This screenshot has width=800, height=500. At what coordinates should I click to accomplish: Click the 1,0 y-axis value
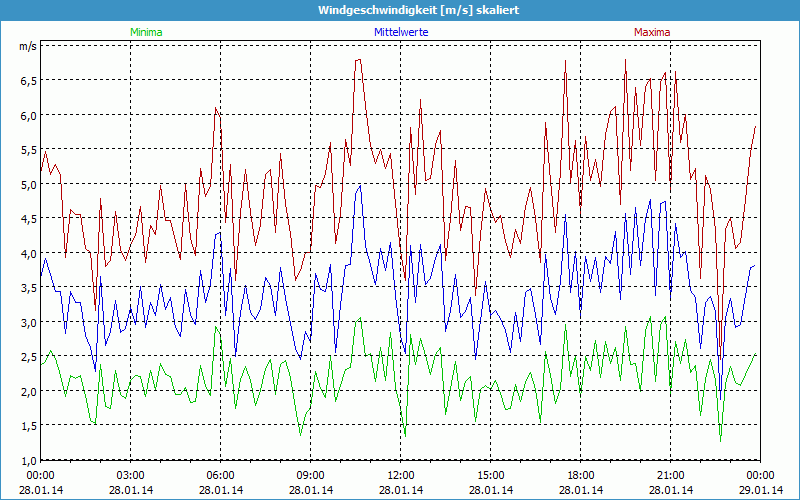coord(29,461)
